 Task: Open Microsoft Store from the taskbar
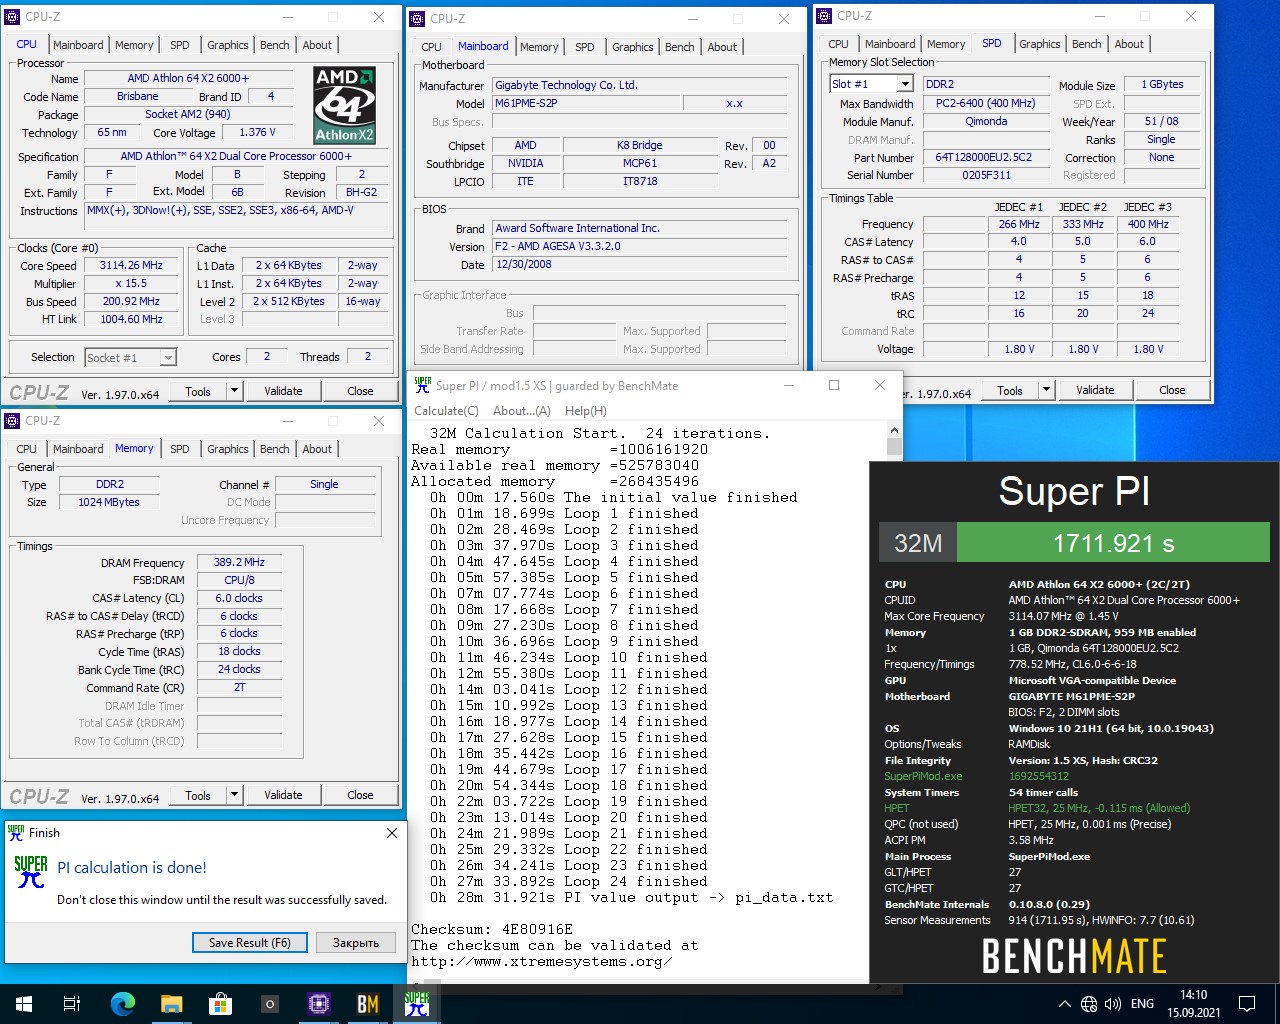(x=220, y=1004)
